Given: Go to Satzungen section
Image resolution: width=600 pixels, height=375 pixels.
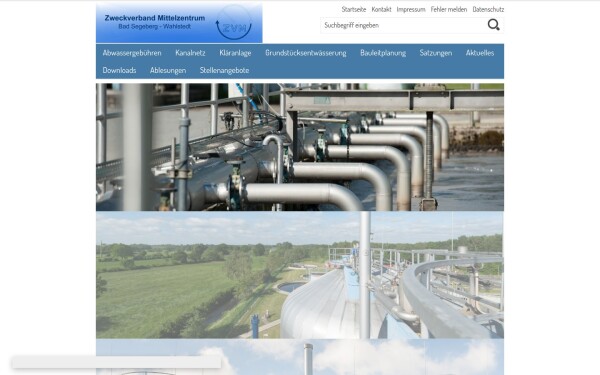Looking at the screenshot, I should pyautogui.click(x=435, y=53).
